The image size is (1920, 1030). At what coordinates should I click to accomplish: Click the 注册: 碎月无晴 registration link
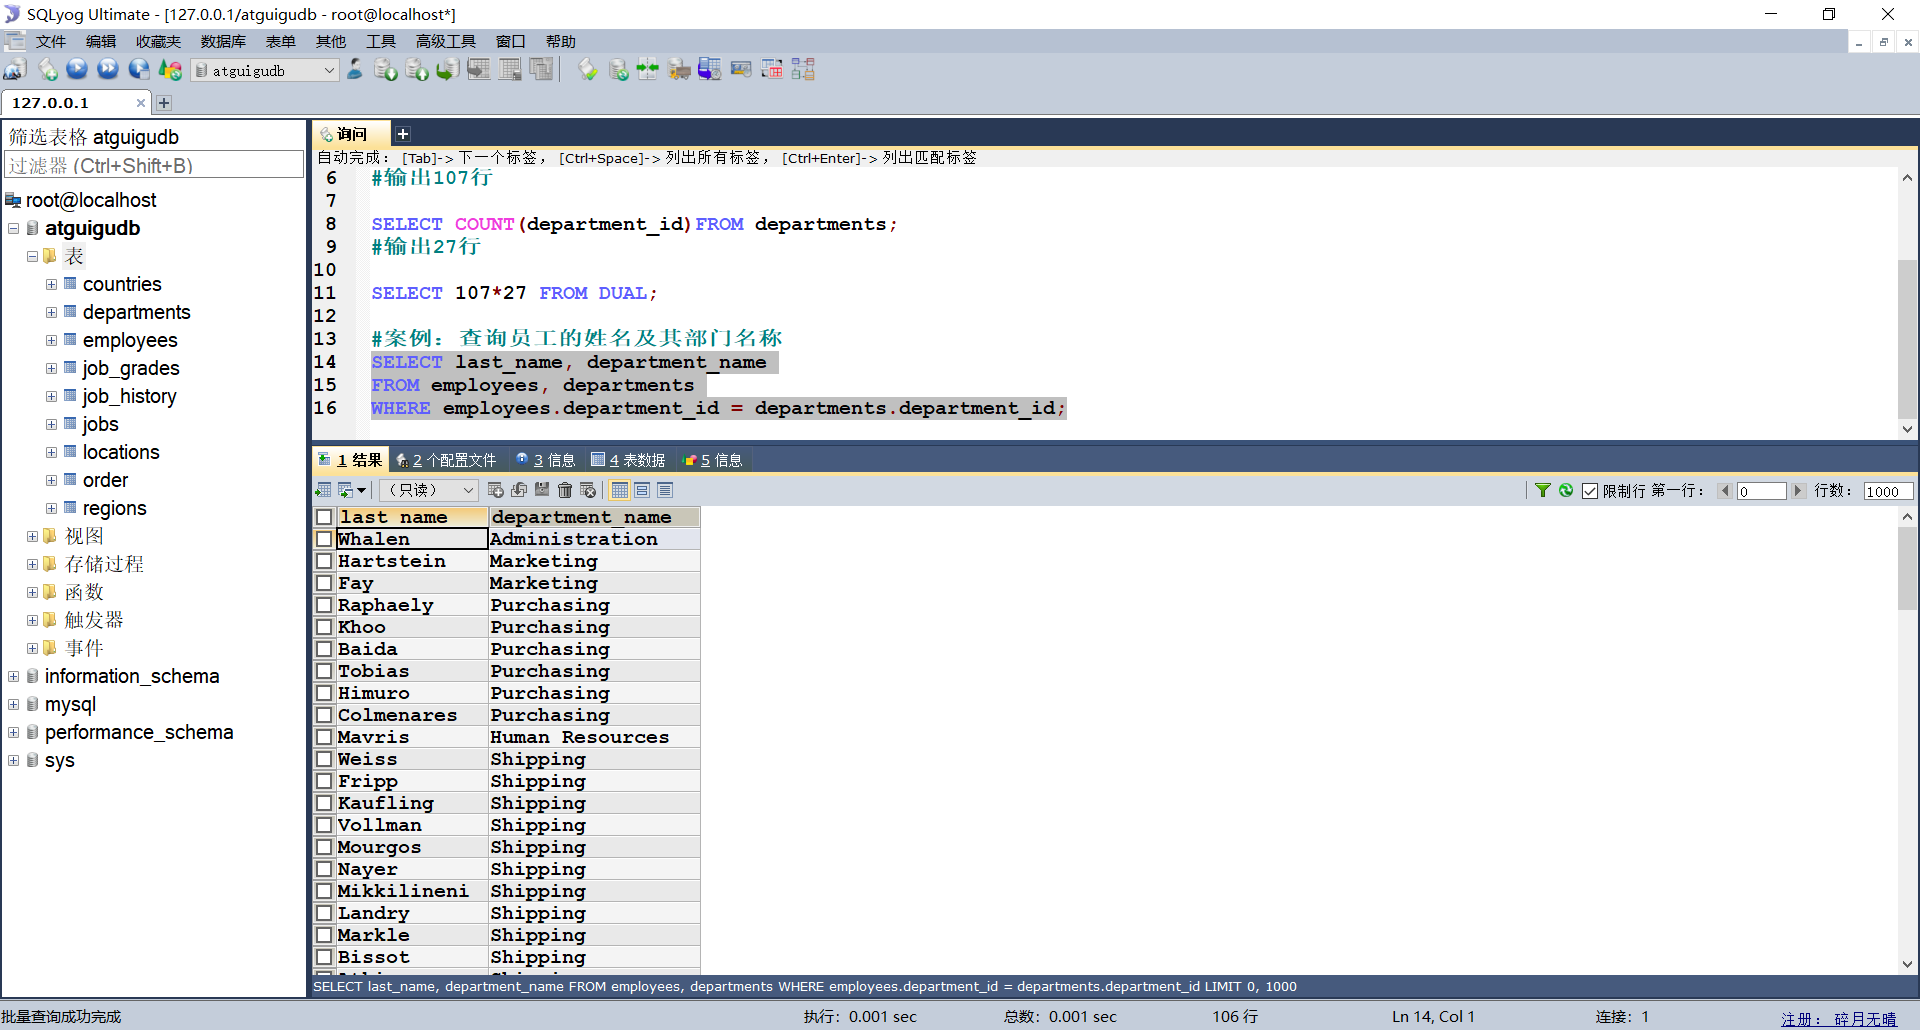coord(1838,1018)
